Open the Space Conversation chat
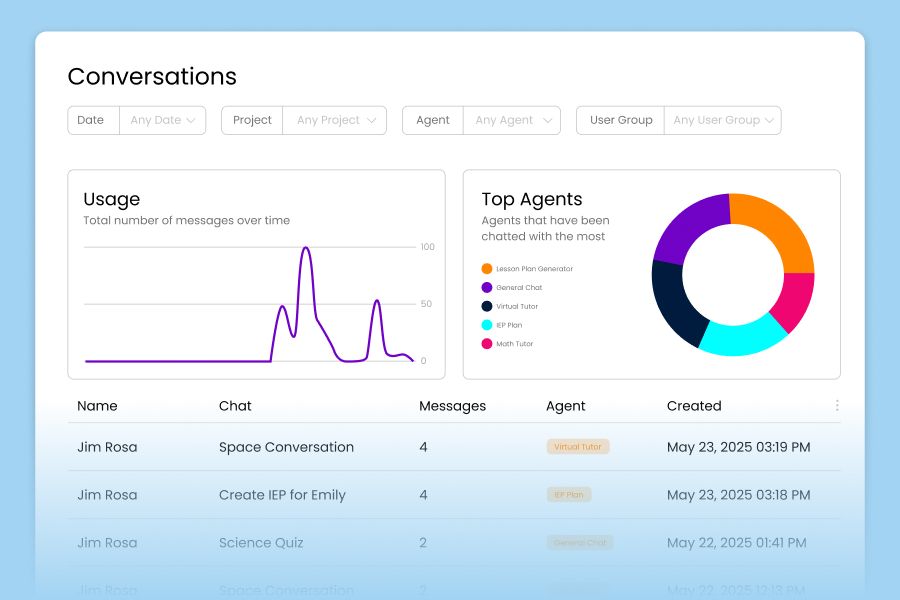The height and width of the screenshot is (600, 900). pos(286,447)
